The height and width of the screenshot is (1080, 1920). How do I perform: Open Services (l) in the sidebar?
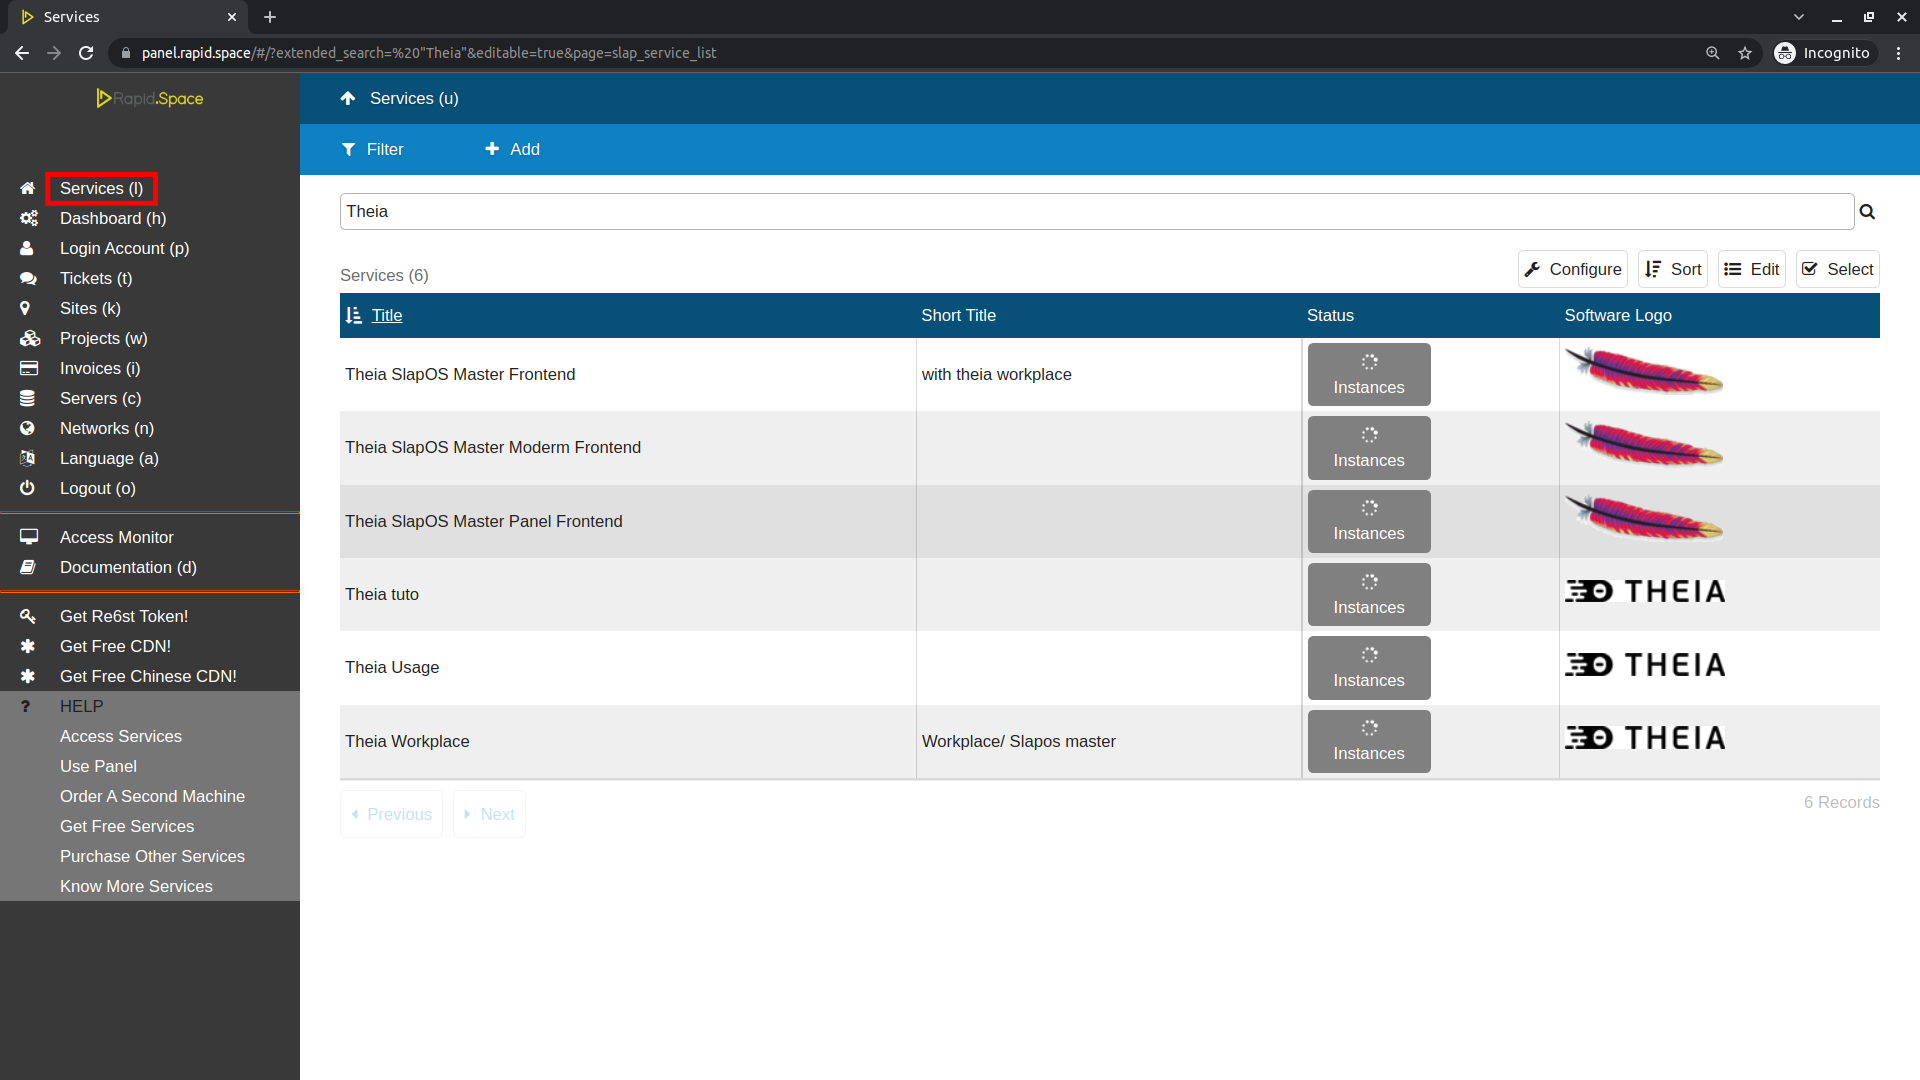101,188
